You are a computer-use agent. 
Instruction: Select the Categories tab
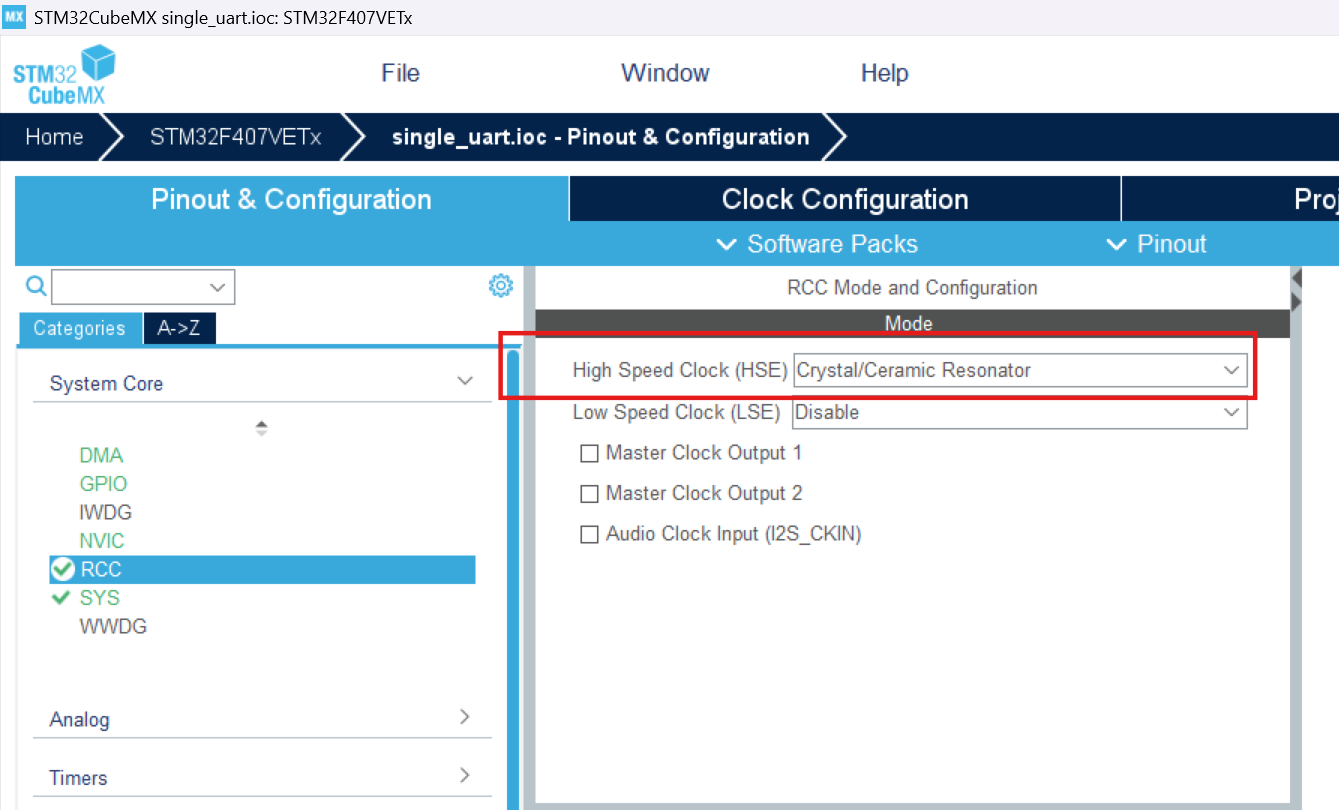tap(80, 329)
